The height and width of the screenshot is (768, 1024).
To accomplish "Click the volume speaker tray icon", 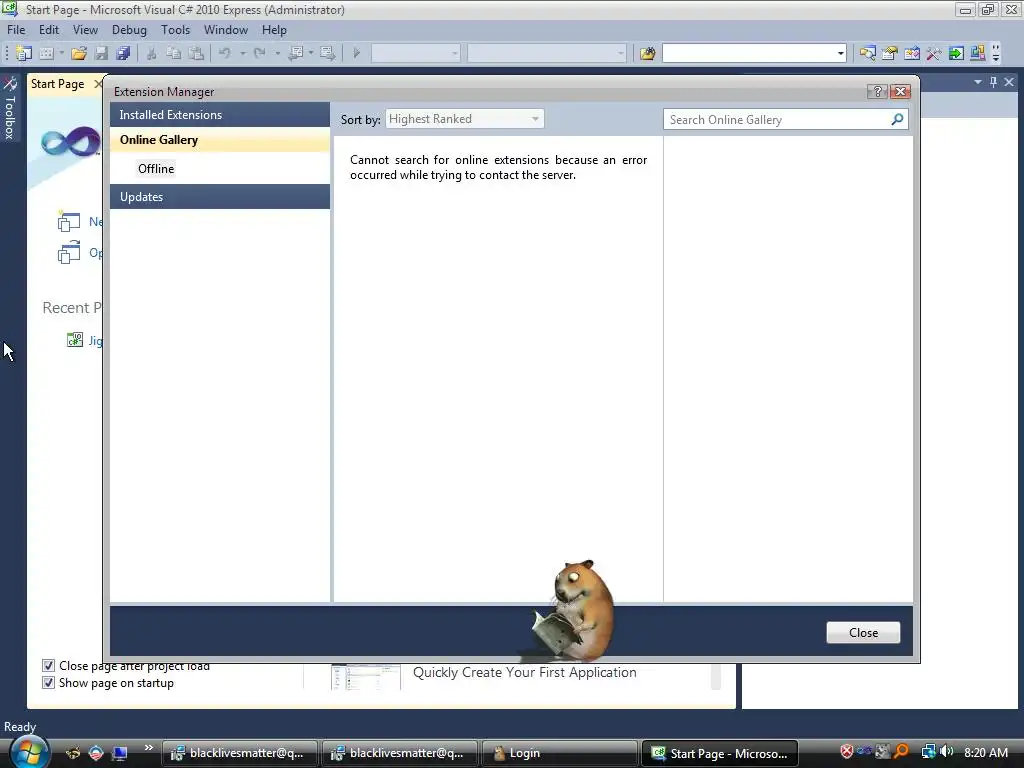I will coord(947,752).
